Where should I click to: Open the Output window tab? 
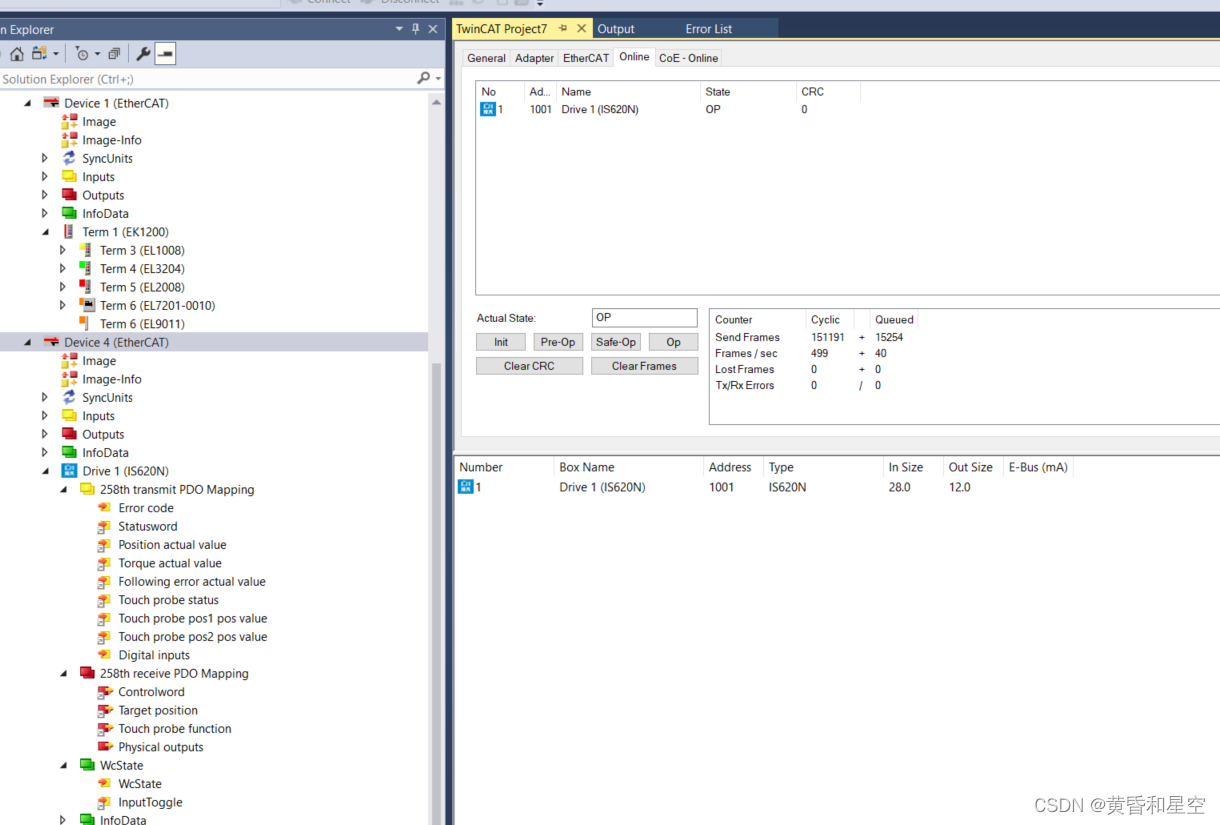tap(616, 29)
